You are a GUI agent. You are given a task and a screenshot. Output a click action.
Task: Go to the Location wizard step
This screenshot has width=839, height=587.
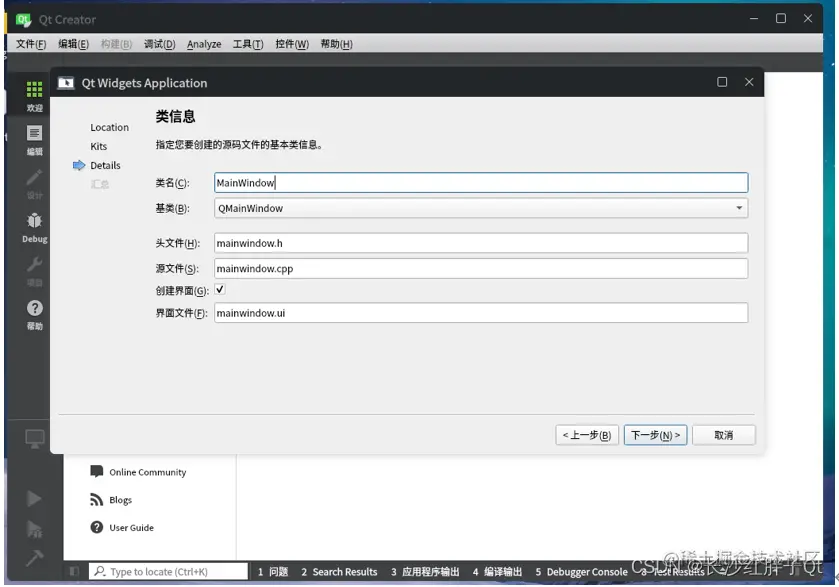(x=108, y=127)
